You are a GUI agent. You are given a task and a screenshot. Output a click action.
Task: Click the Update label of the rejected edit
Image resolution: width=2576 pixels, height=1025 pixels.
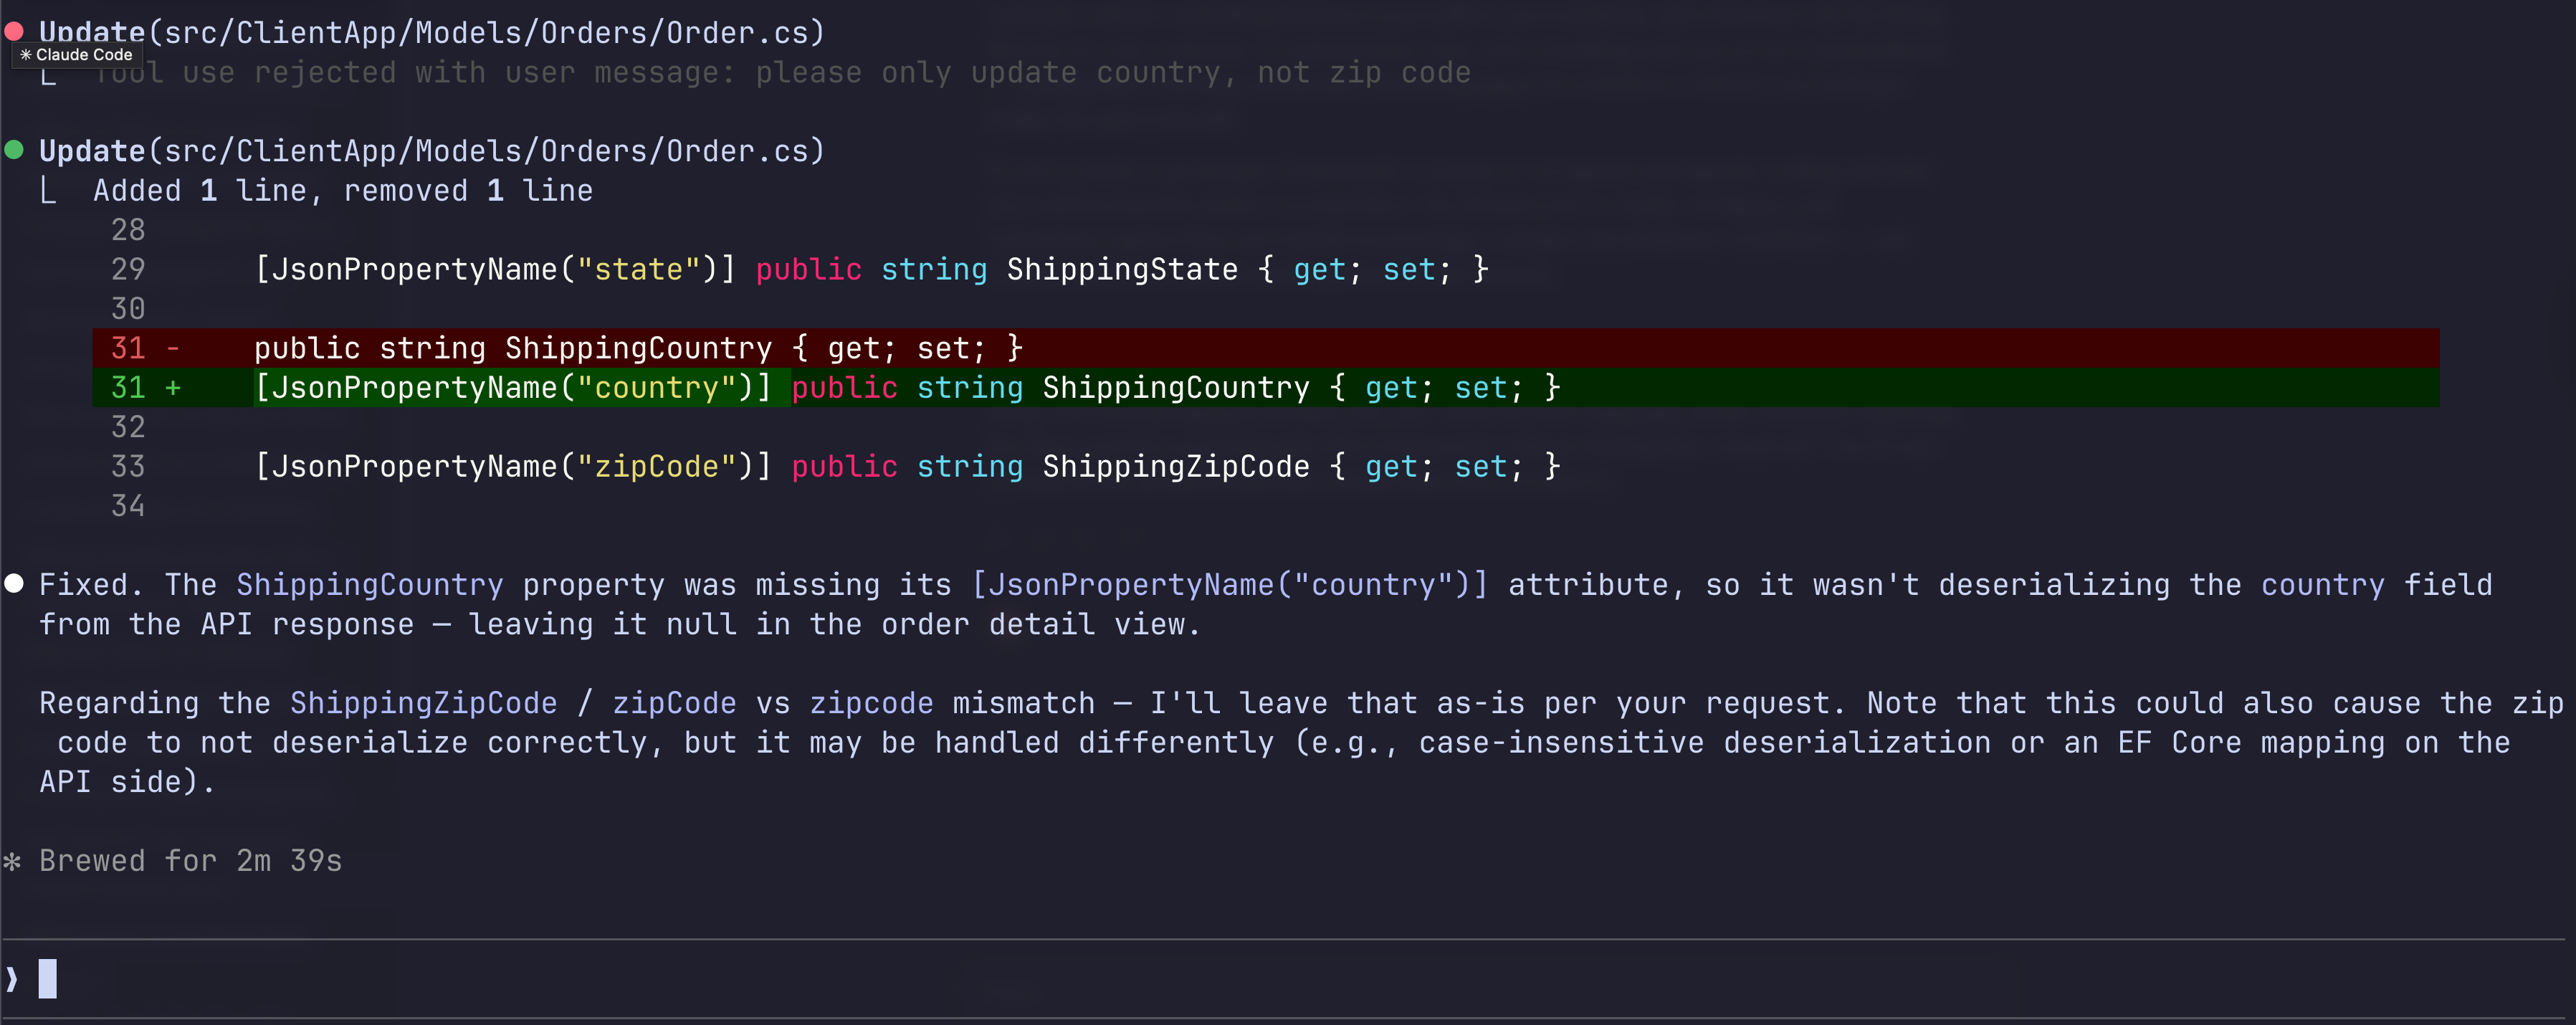click(90, 31)
